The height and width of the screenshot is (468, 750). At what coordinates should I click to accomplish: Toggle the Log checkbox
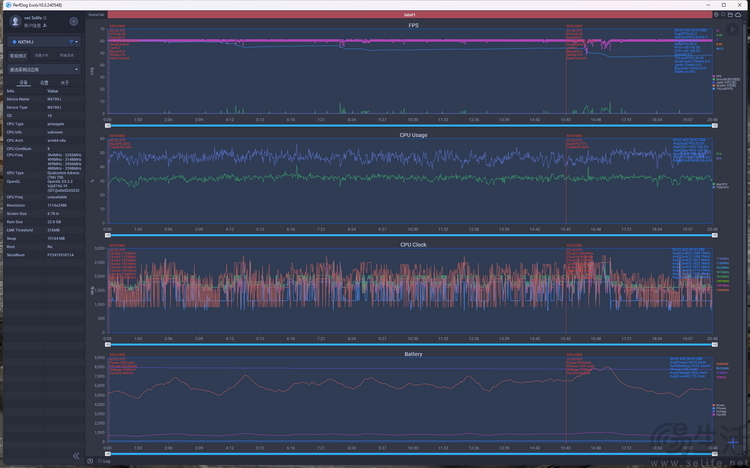[100, 461]
